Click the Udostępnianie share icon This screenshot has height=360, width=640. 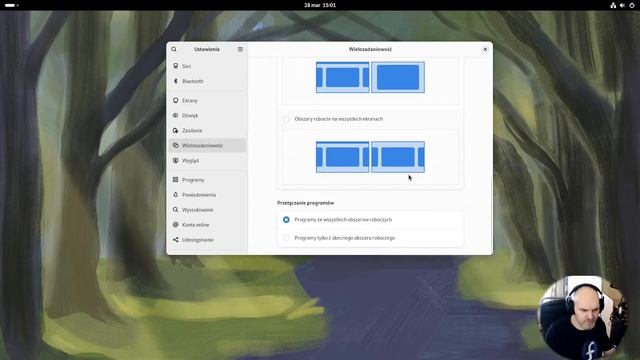176,240
